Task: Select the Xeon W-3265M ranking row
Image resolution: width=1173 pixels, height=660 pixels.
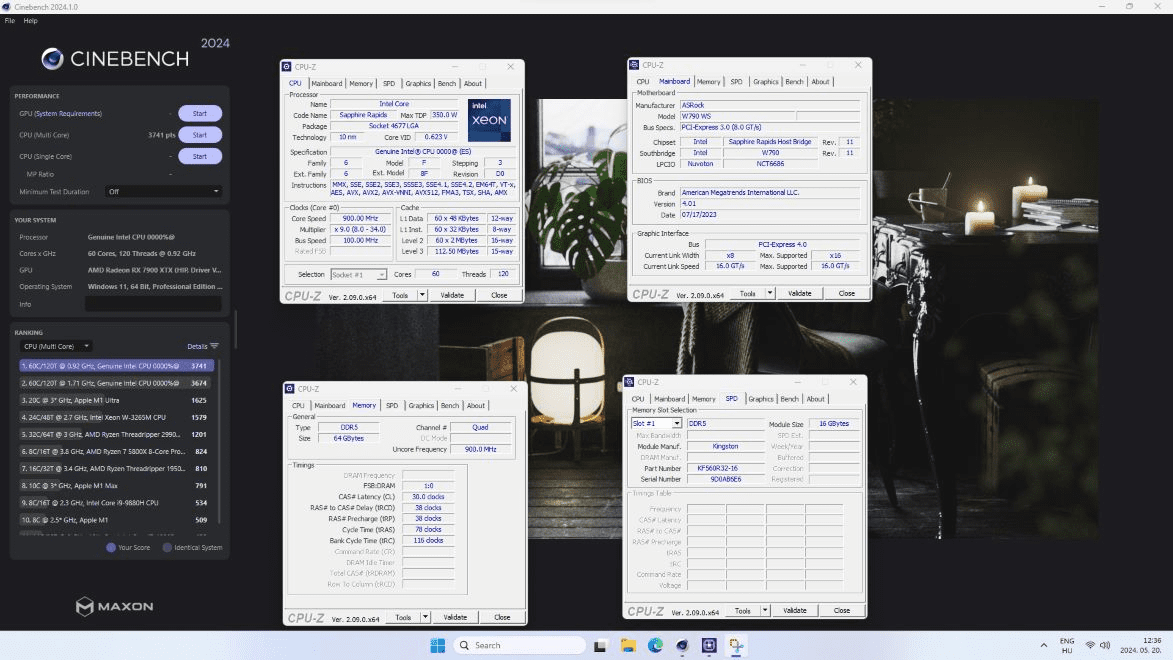Action: (x=117, y=418)
